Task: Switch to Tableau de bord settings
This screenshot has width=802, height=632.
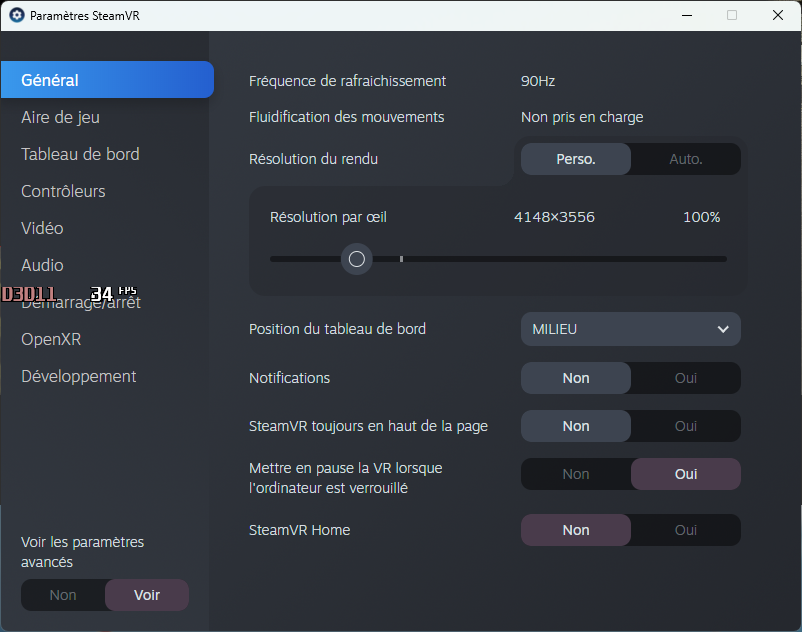Action: point(80,154)
